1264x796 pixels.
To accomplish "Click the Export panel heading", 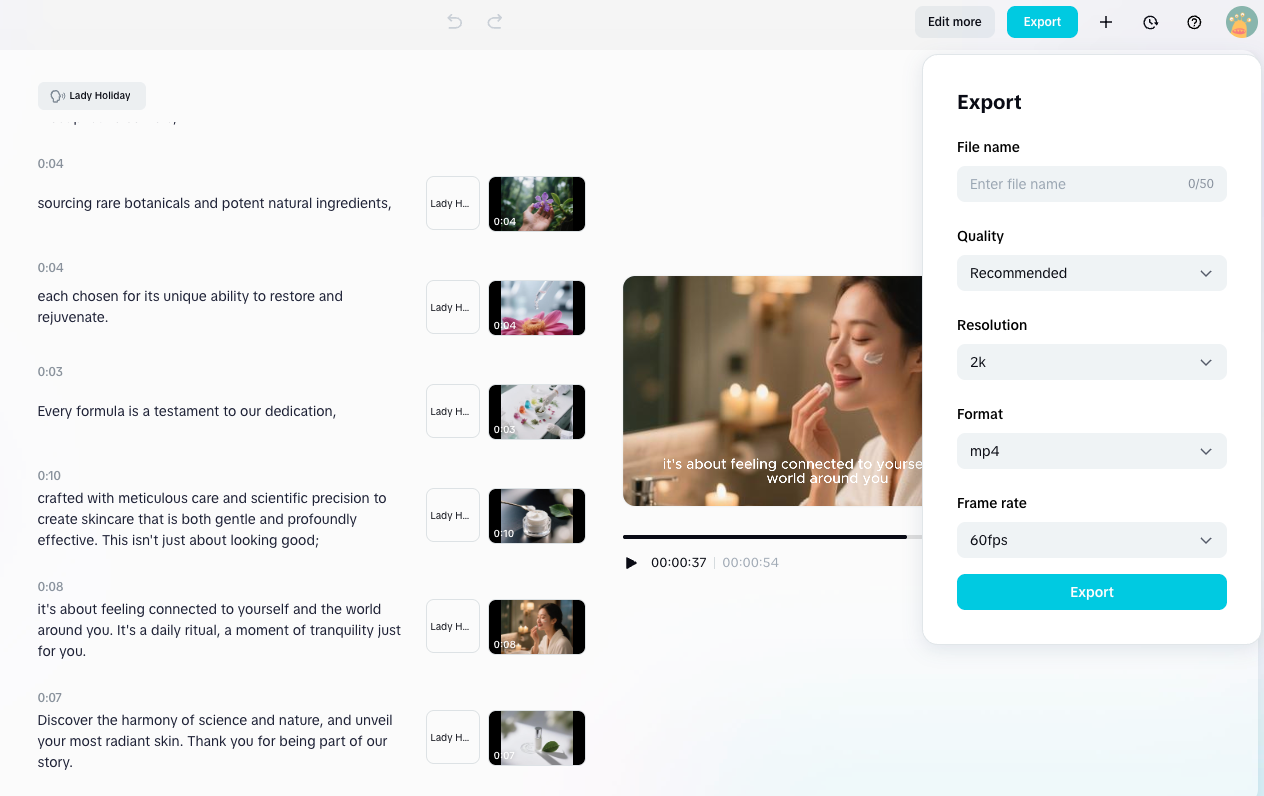I will point(989,102).
